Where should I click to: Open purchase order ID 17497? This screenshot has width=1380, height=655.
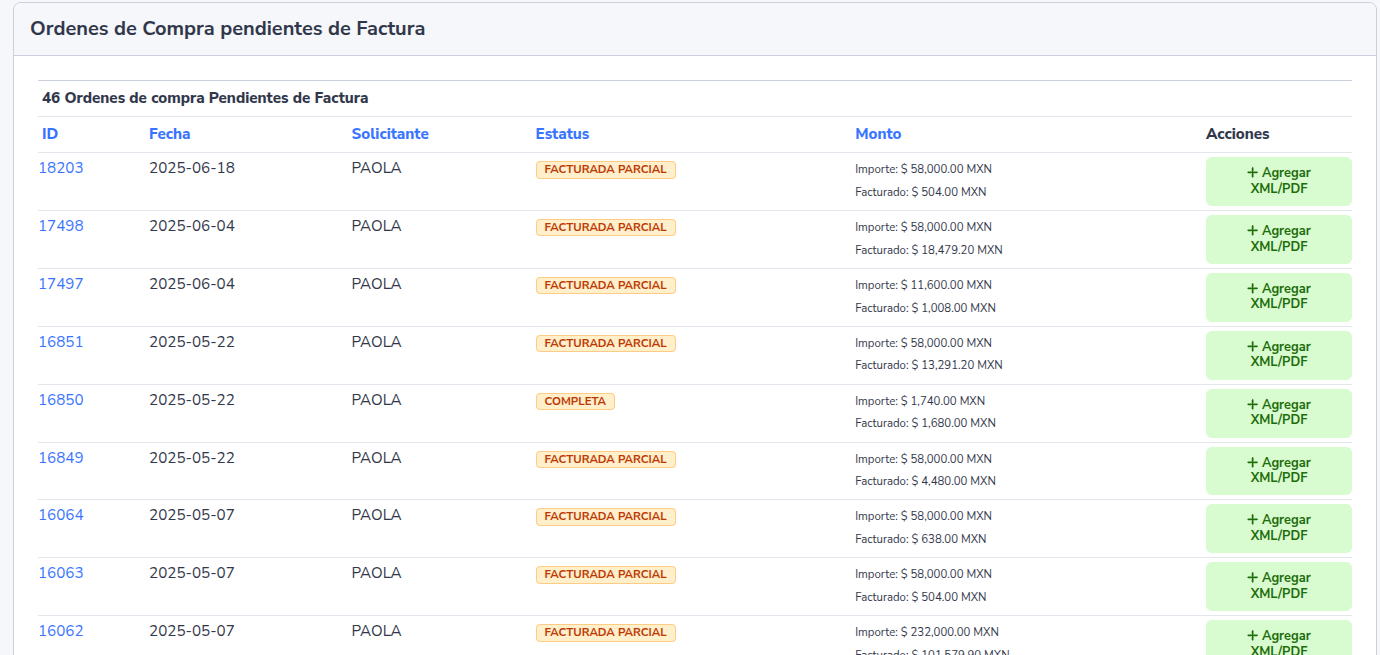tap(61, 284)
